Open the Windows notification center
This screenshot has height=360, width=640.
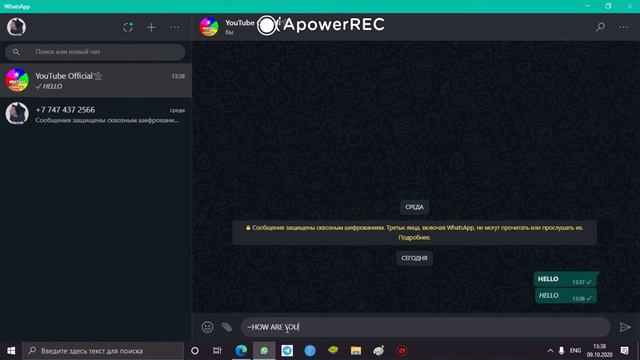pos(624,351)
